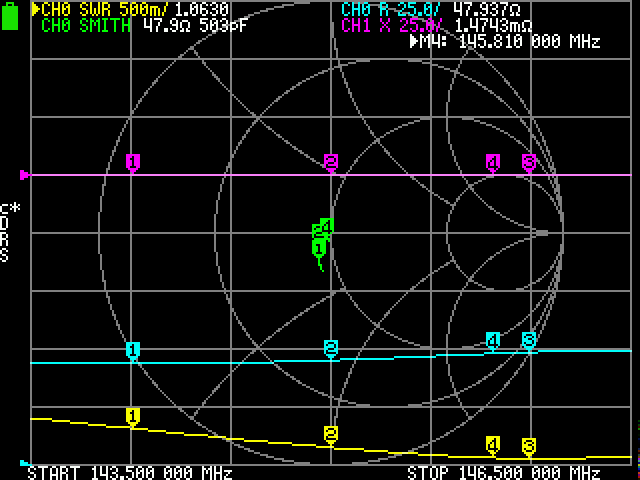Screen dimensions: 640x480
Task: Tap the STOP 146.500 MHz frequency field
Action: pos(504,472)
